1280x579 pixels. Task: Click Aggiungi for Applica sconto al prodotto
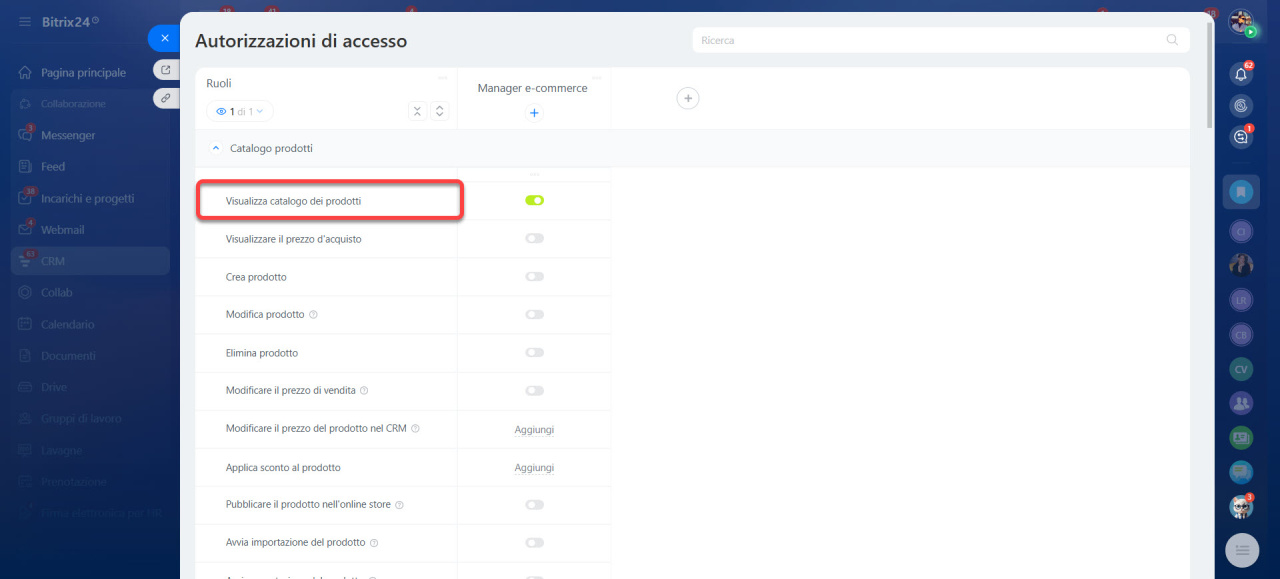(x=534, y=468)
